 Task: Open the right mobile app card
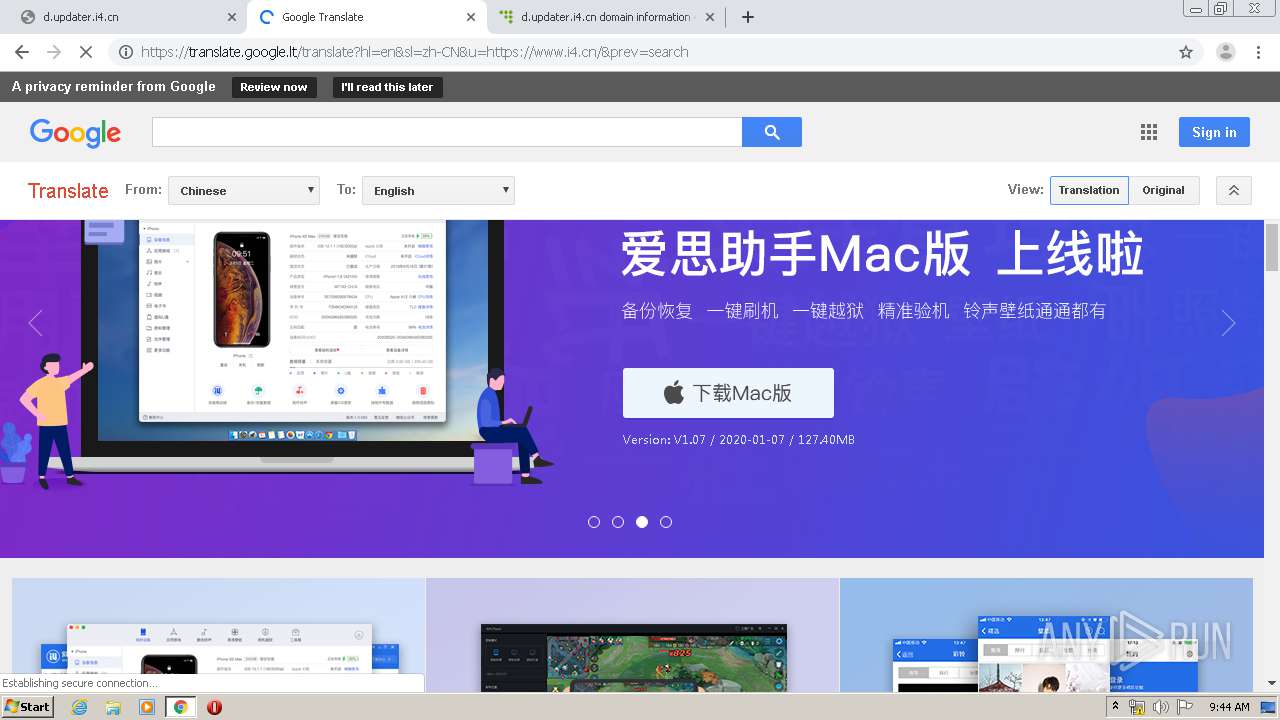click(1046, 634)
